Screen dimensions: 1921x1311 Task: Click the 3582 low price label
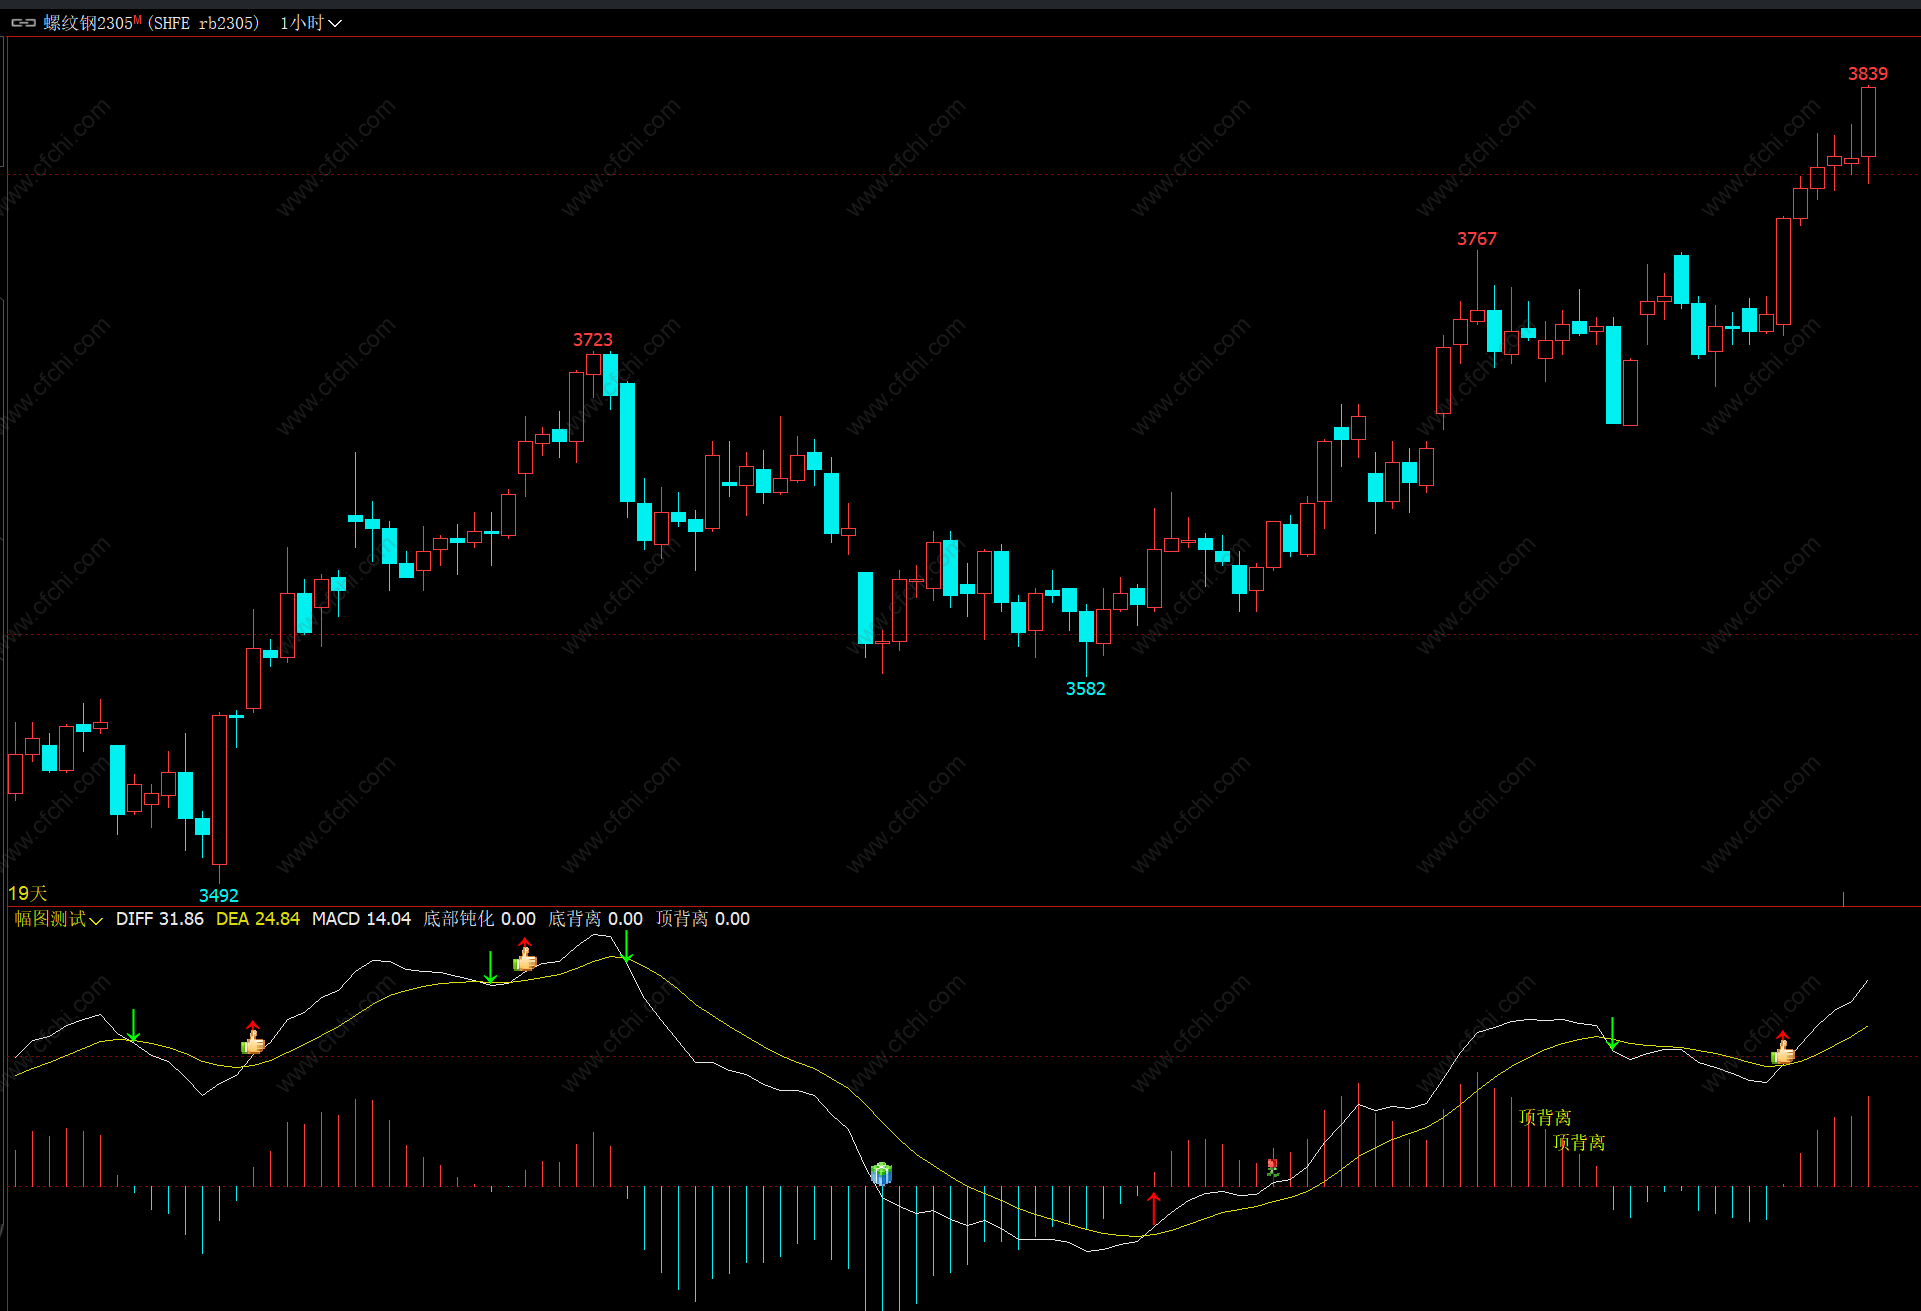1085,689
